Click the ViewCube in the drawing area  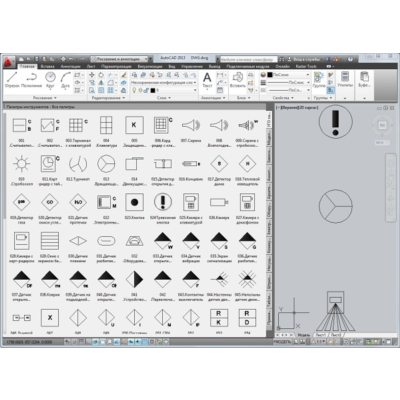tap(382, 126)
